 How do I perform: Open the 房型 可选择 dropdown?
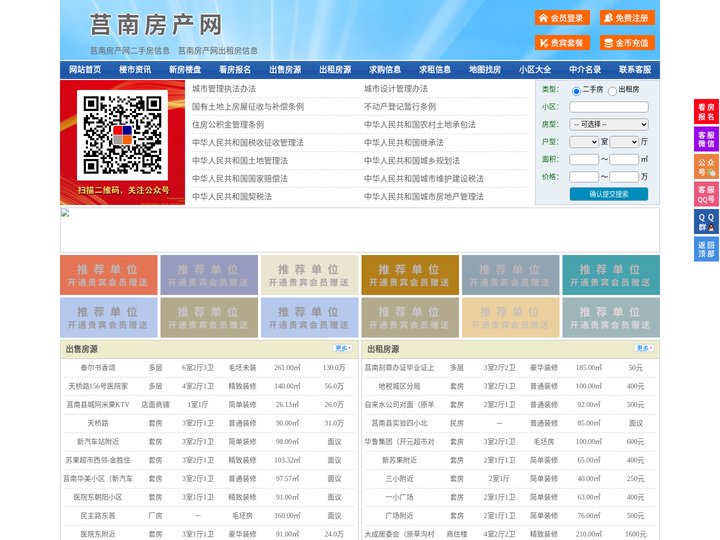click(609, 124)
